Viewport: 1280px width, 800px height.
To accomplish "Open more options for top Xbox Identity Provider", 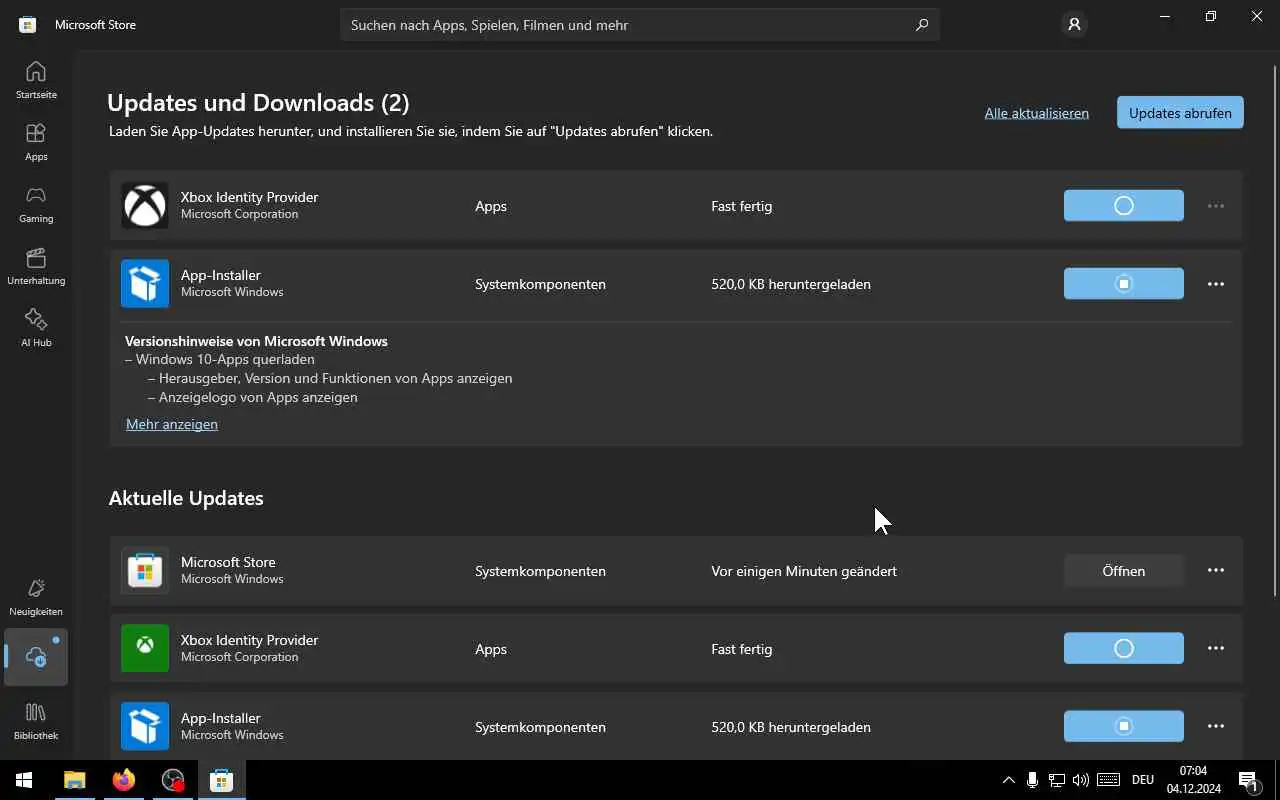I will (x=1216, y=206).
